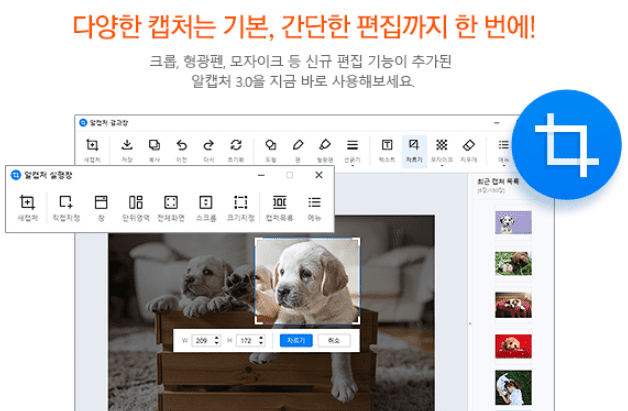628x411 pixels.
Task: Select the 텍스트 text tool
Action: (x=387, y=150)
